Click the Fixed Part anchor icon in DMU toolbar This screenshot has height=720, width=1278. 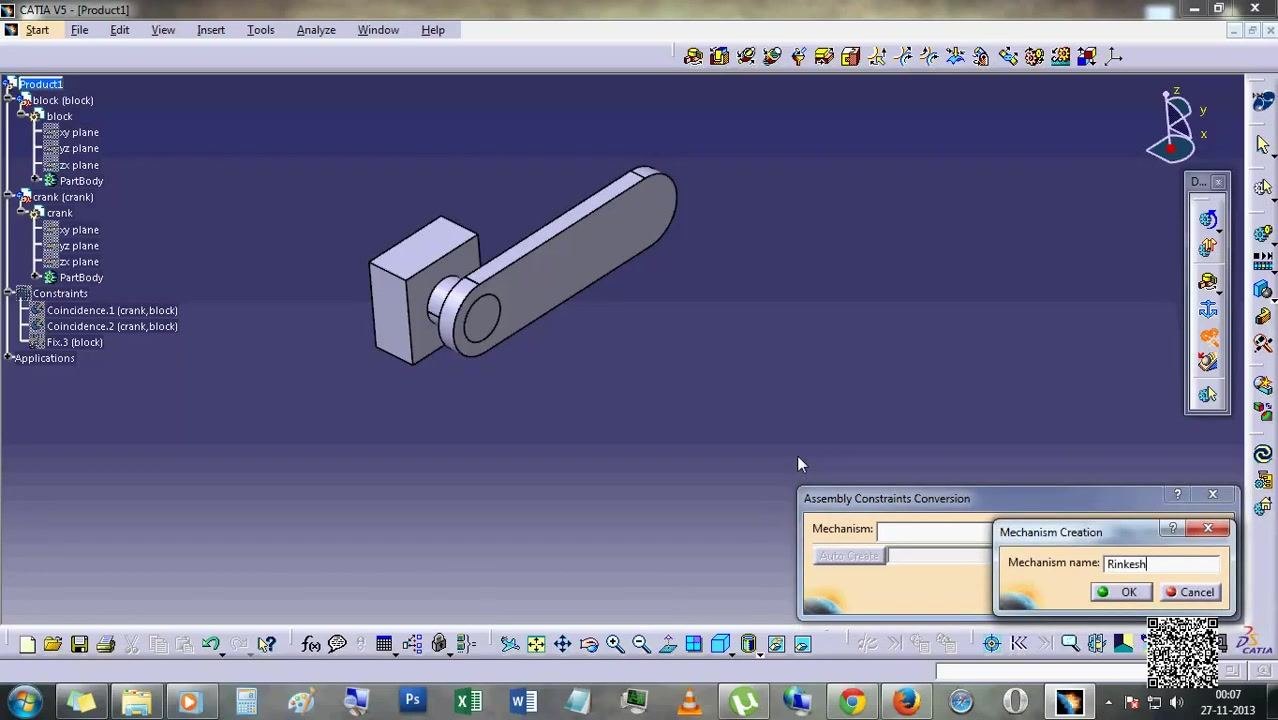coord(1208,309)
